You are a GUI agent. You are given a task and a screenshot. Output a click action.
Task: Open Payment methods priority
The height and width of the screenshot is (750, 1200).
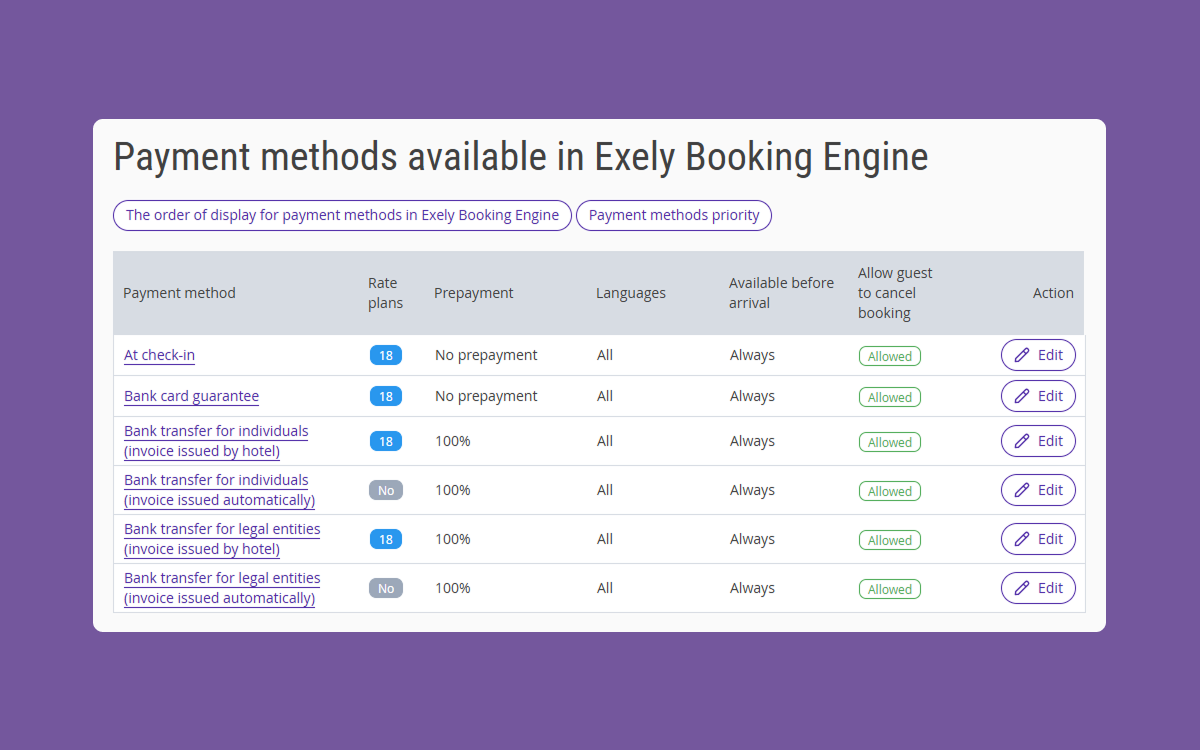pos(674,215)
